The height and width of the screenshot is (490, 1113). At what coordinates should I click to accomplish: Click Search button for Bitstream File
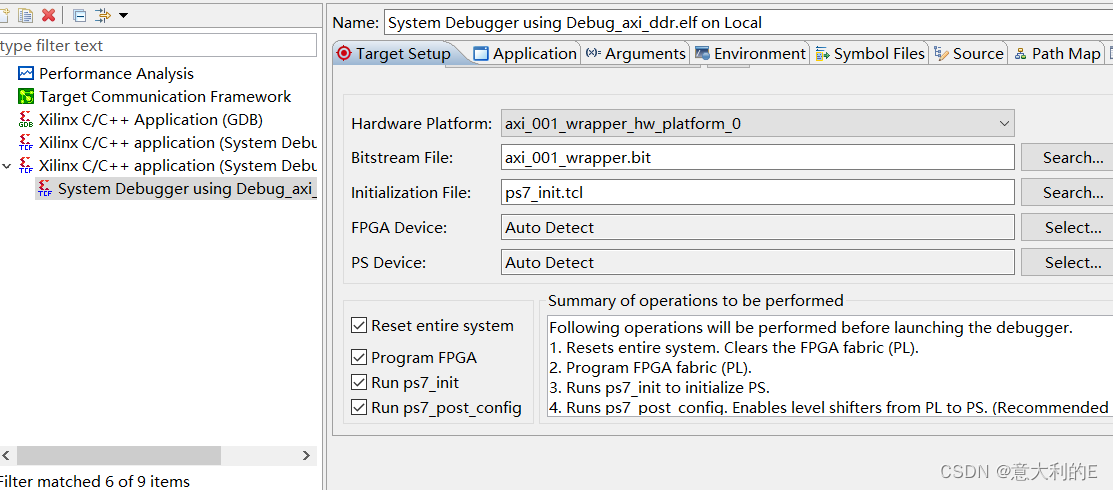[1067, 158]
